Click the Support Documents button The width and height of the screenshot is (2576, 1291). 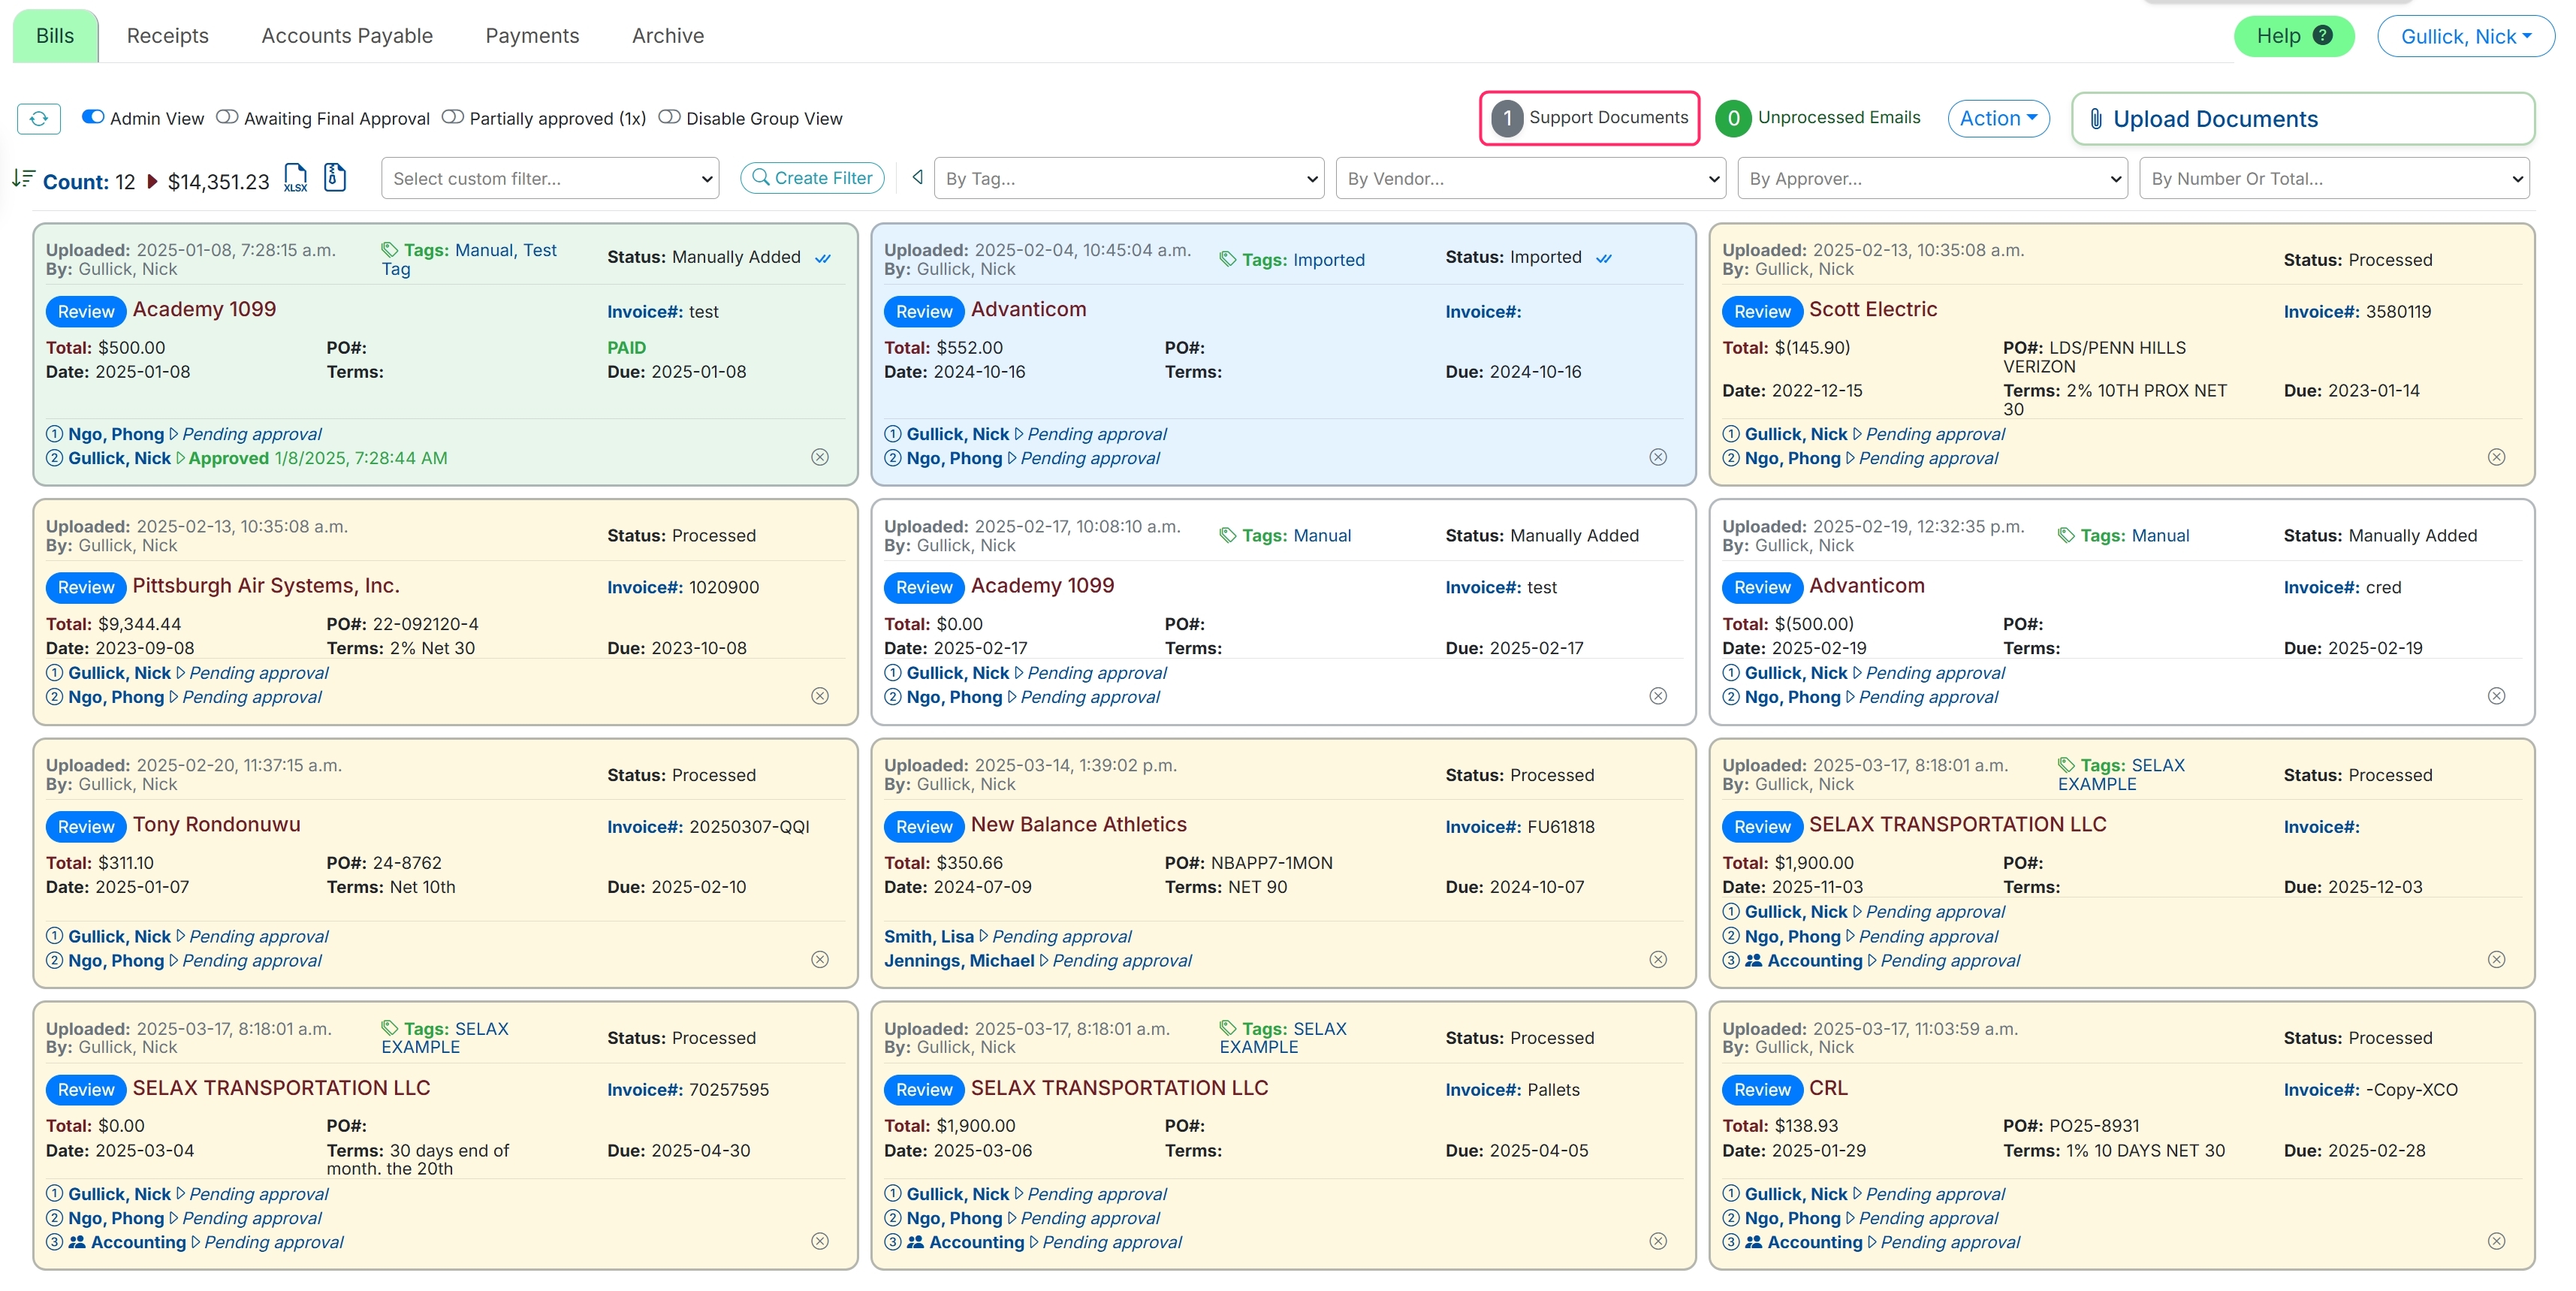pos(1590,118)
